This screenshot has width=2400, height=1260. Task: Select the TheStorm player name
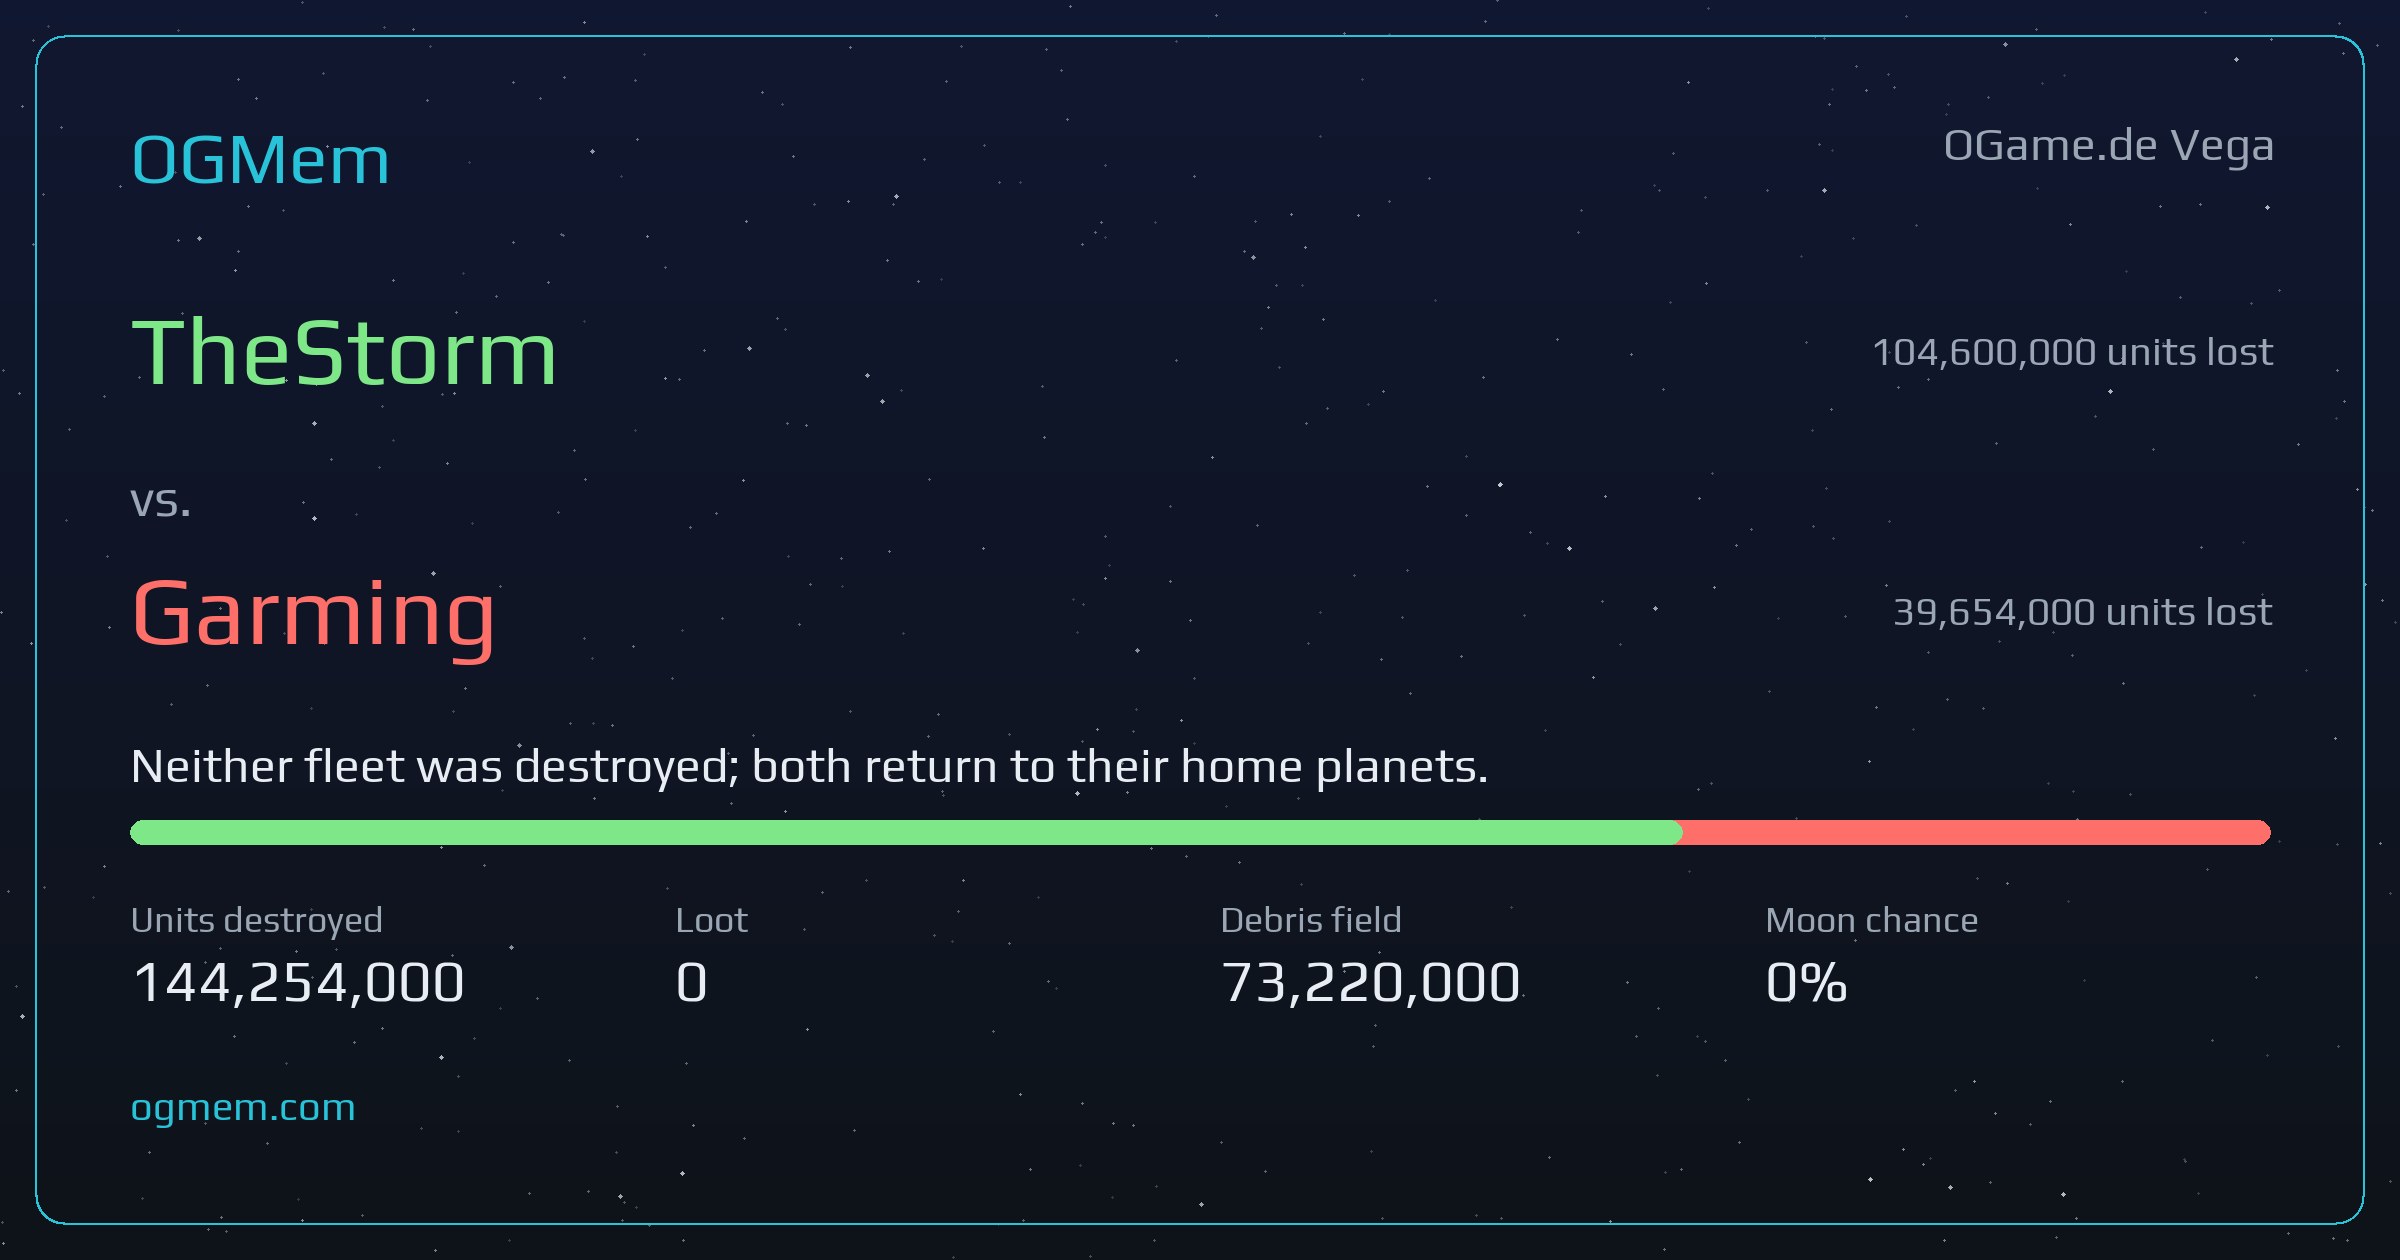pos(344,352)
